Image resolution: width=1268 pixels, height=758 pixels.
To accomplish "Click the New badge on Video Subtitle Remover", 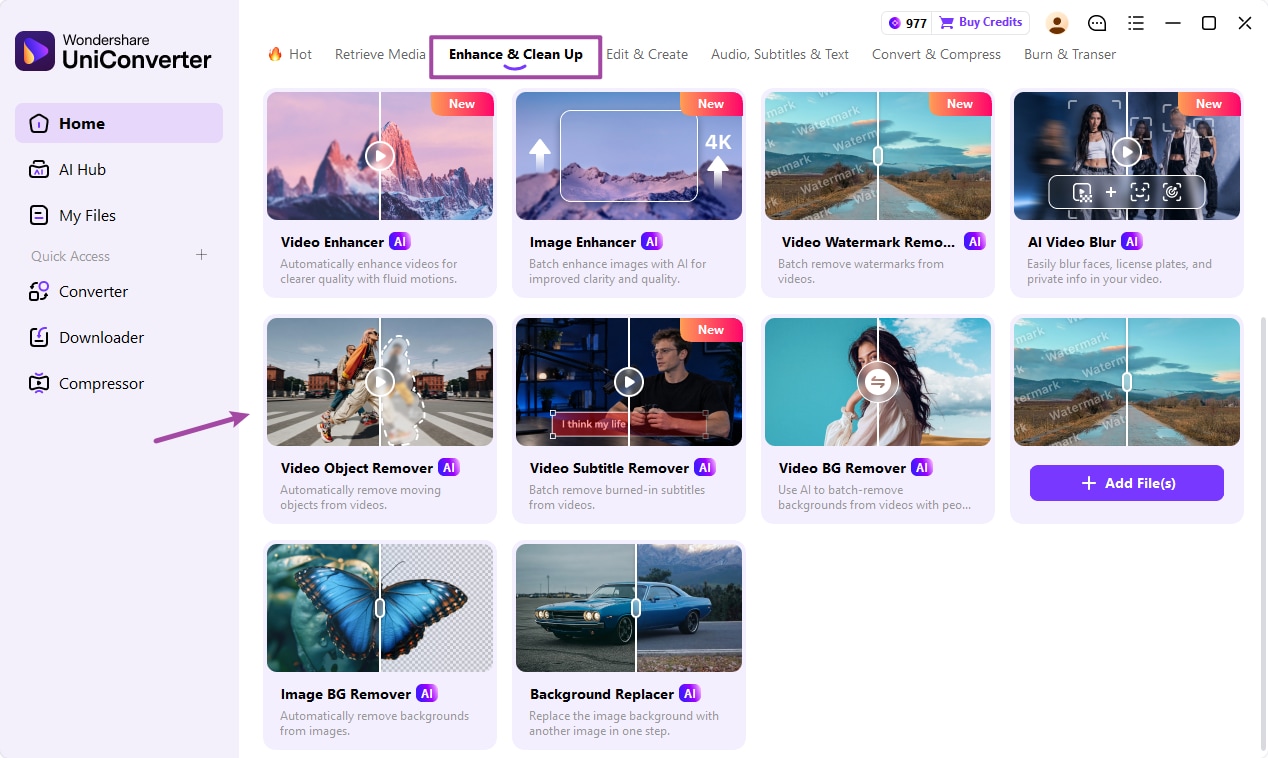I will 711,330.
